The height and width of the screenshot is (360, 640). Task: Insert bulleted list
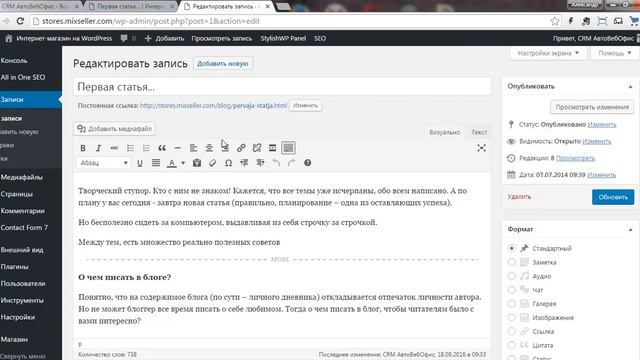[x=130, y=148]
